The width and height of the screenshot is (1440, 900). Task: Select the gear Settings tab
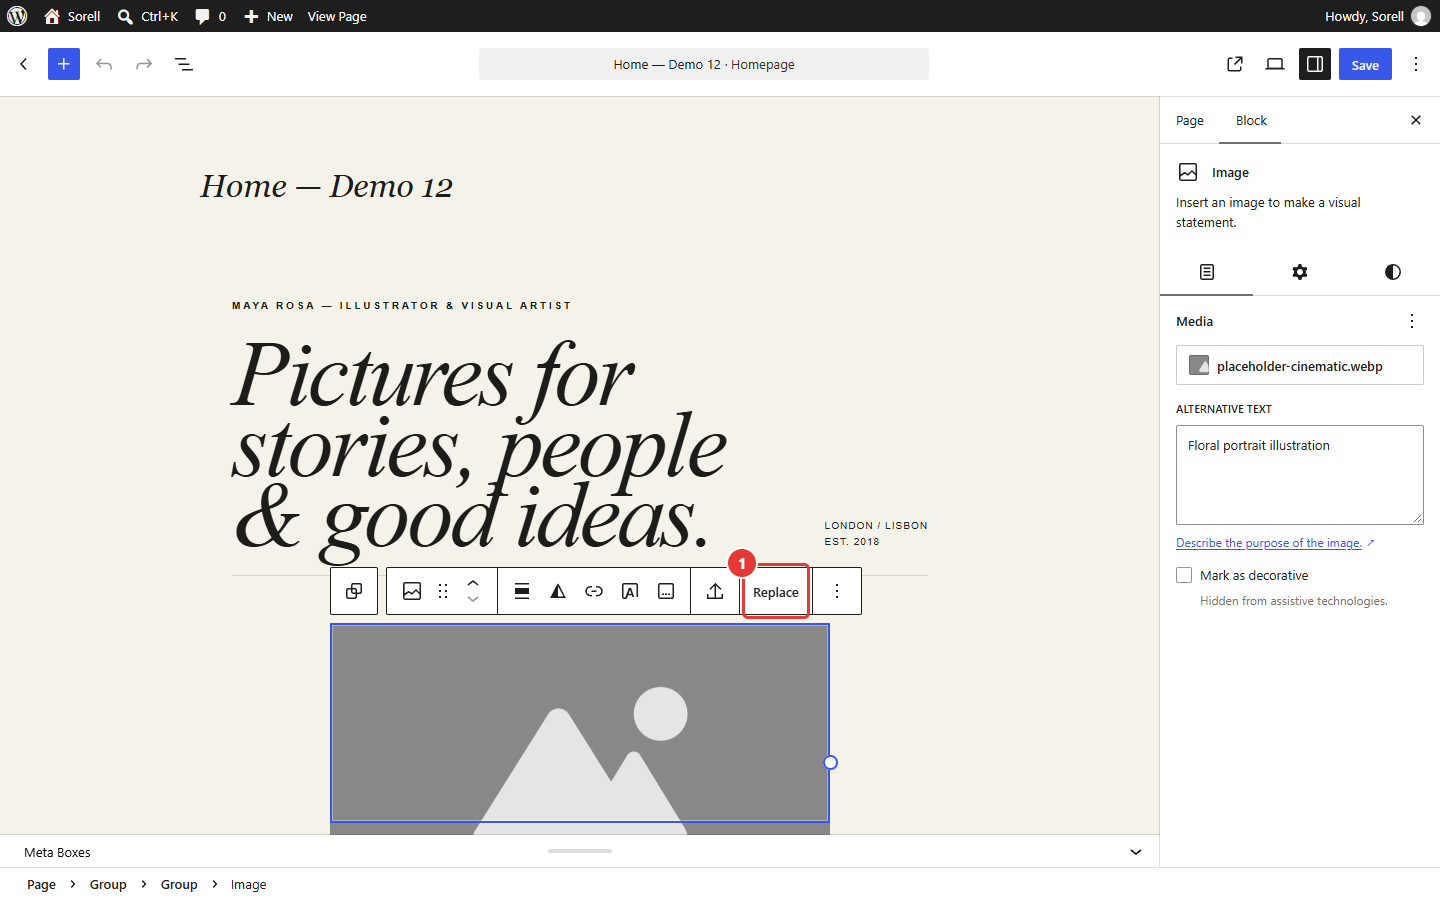pos(1300,272)
